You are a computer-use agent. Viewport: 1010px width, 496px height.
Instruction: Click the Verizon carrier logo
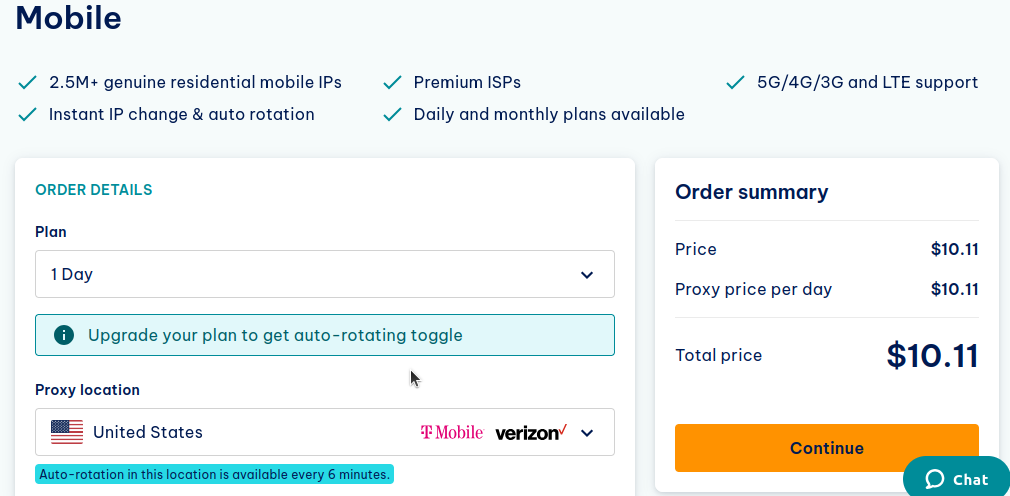(531, 432)
